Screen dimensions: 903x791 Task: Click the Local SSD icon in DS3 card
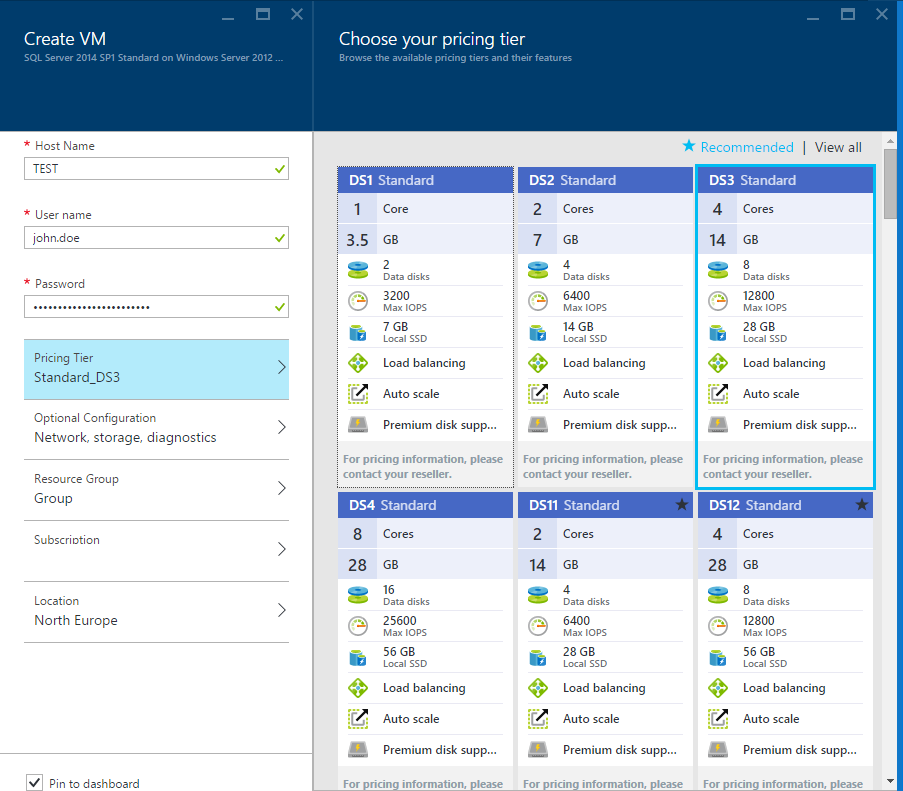click(x=718, y=332)
